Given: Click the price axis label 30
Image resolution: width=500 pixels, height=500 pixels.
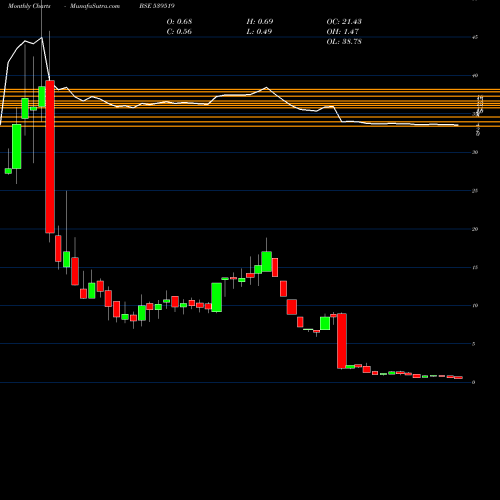Looking at the screenshot, I should [475, 152].
